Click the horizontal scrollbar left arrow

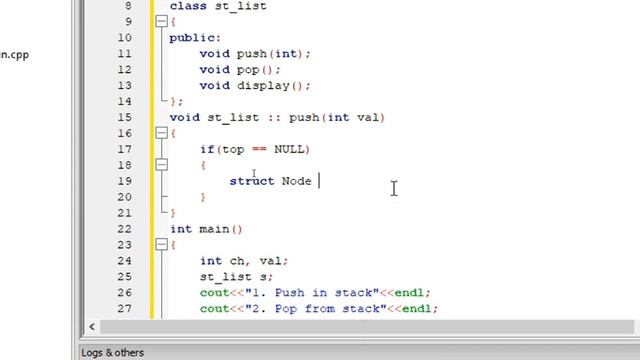[92, 327]
